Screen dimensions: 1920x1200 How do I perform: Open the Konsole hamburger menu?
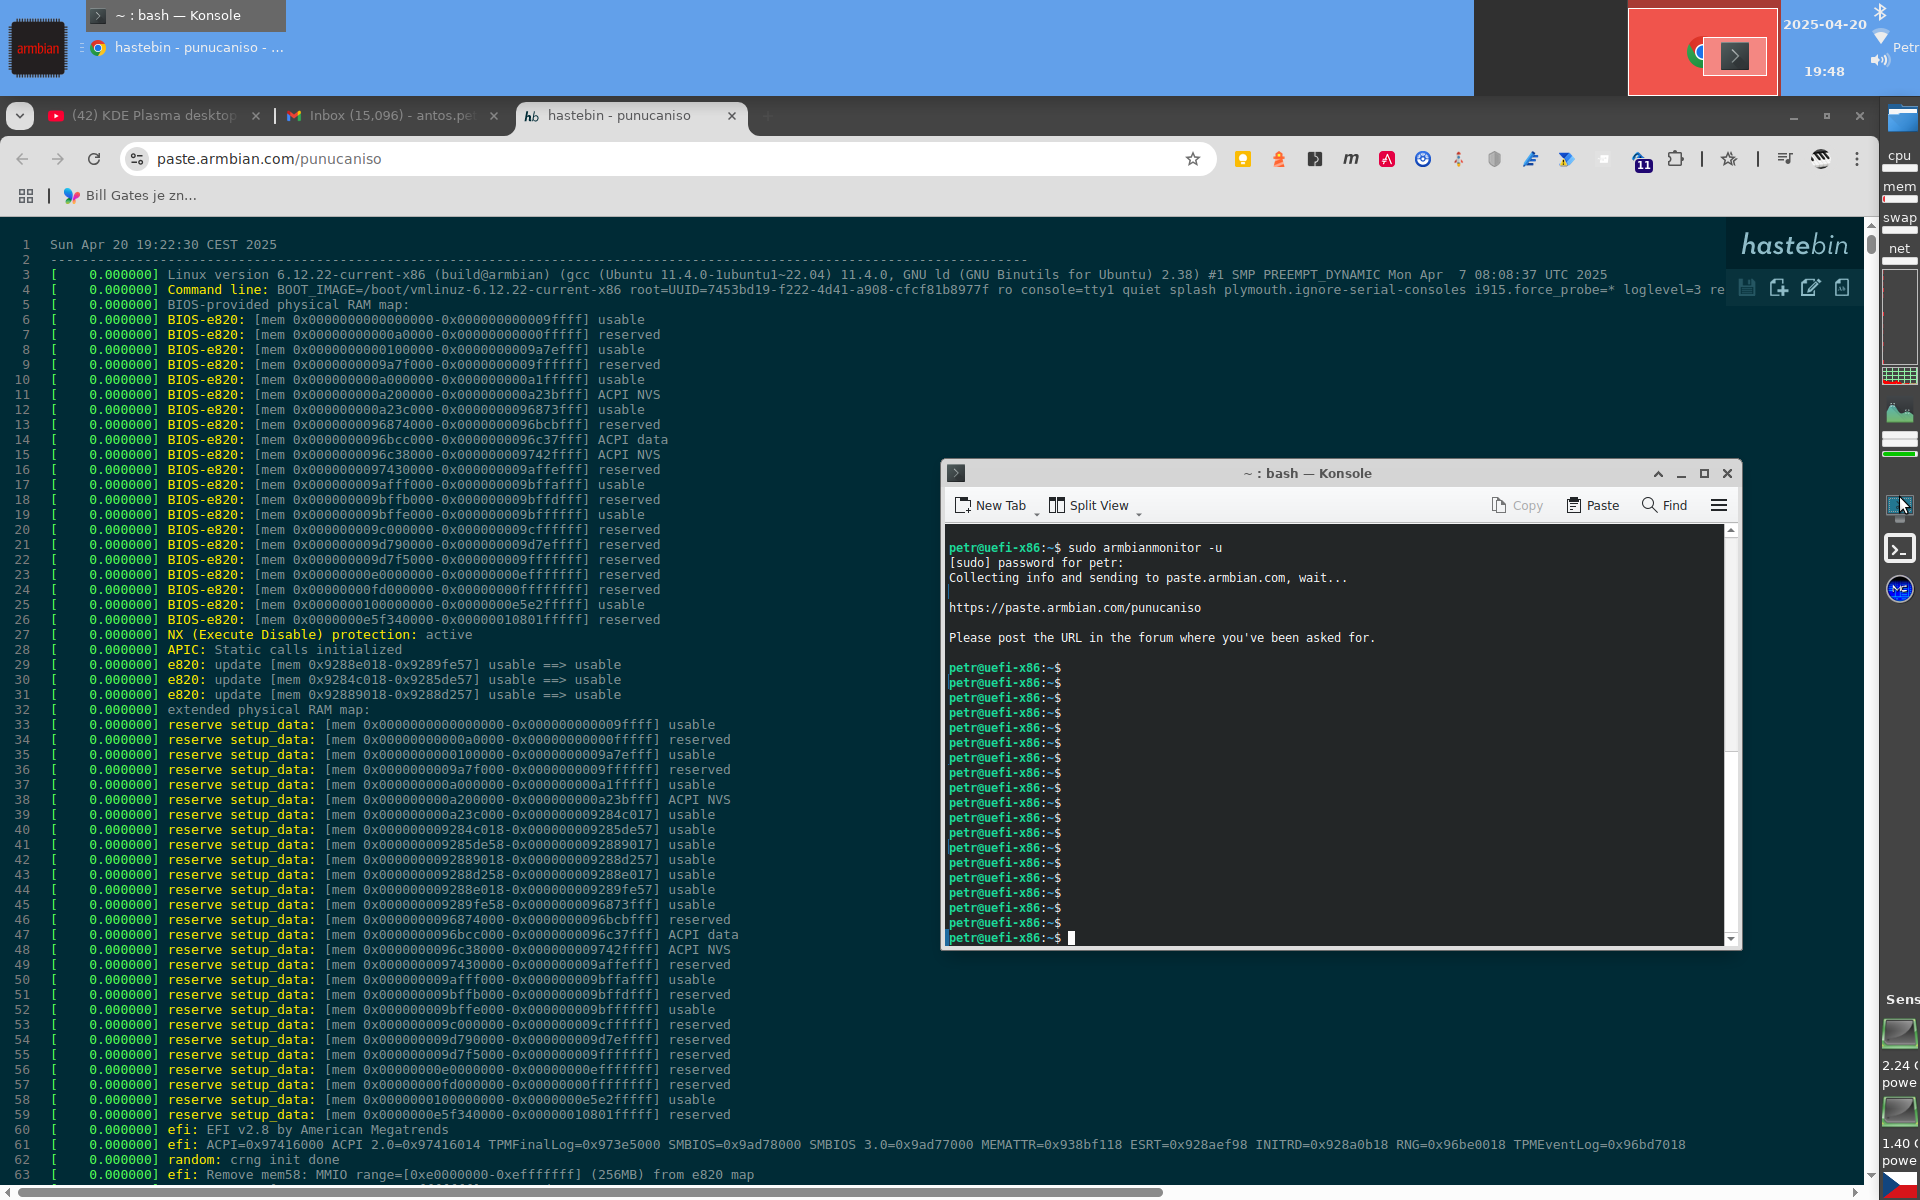1719,505
